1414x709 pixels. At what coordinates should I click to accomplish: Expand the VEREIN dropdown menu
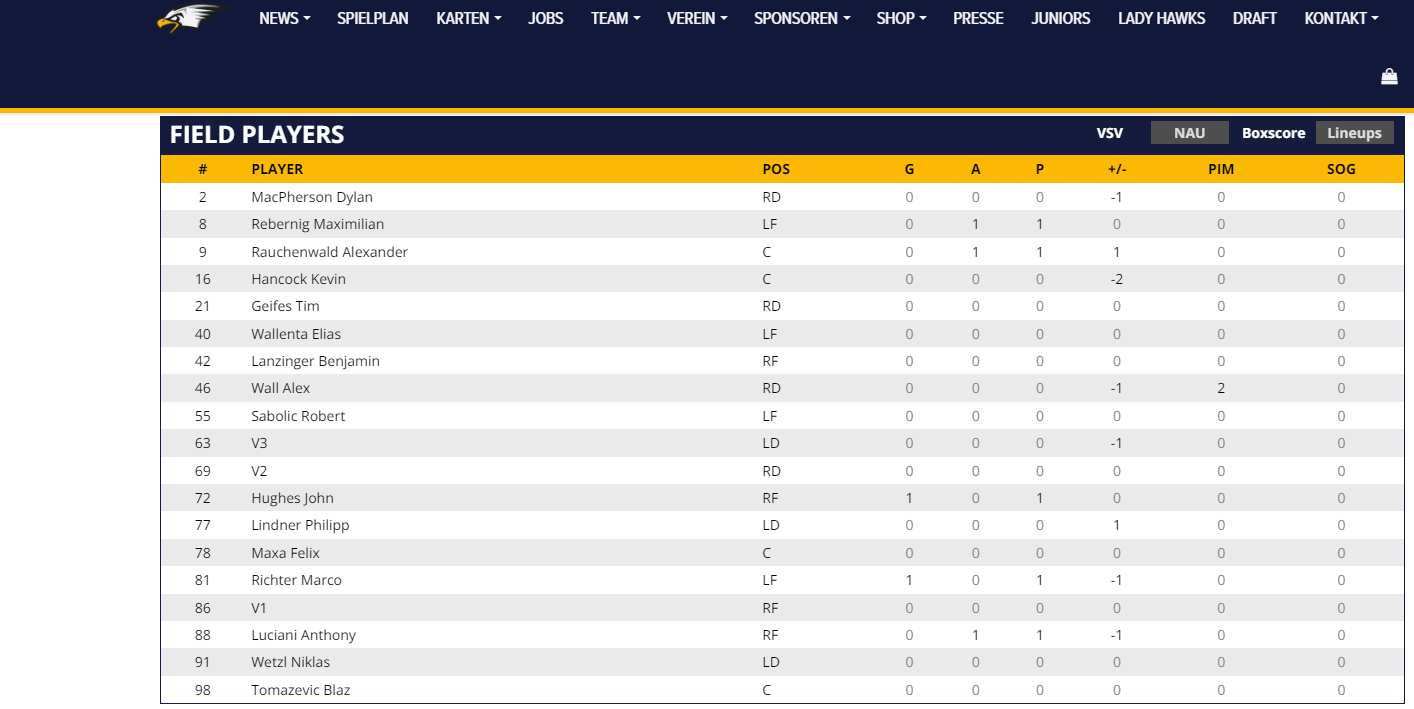pyautogui.click(x=697, y=18)
